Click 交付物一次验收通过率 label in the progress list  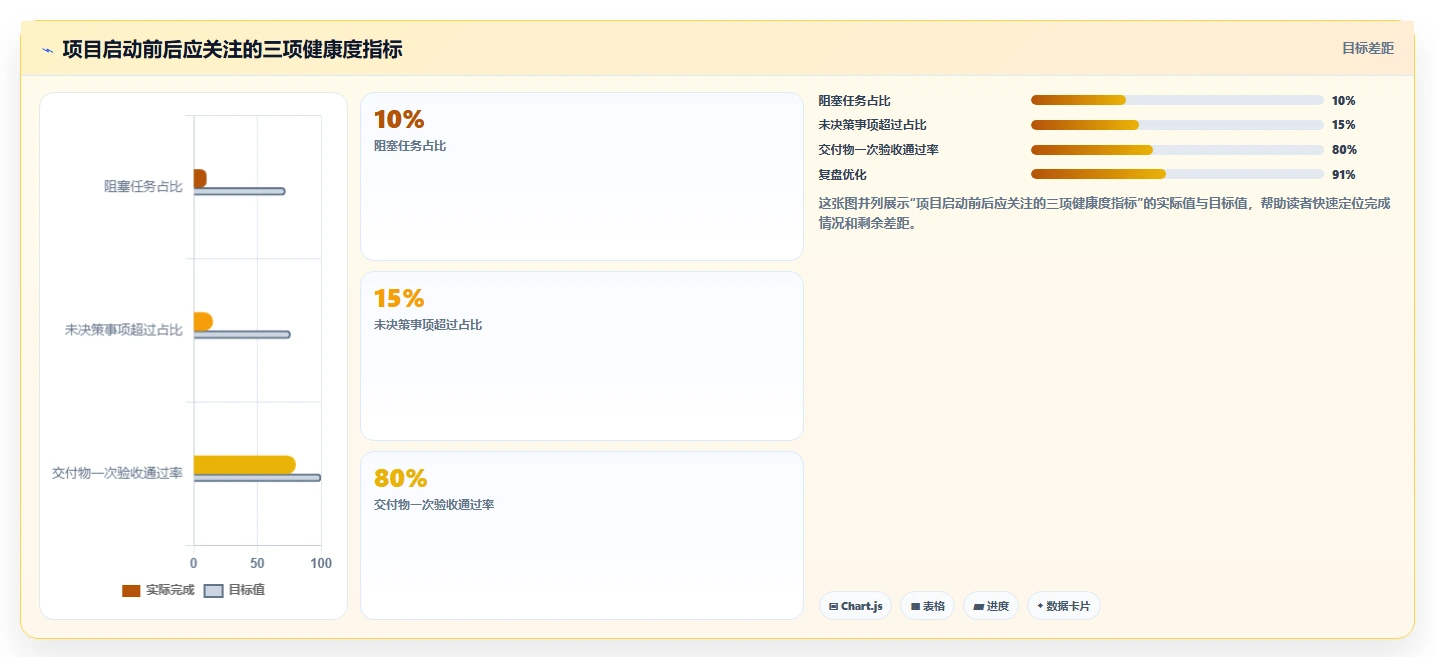tap(879, 150)
